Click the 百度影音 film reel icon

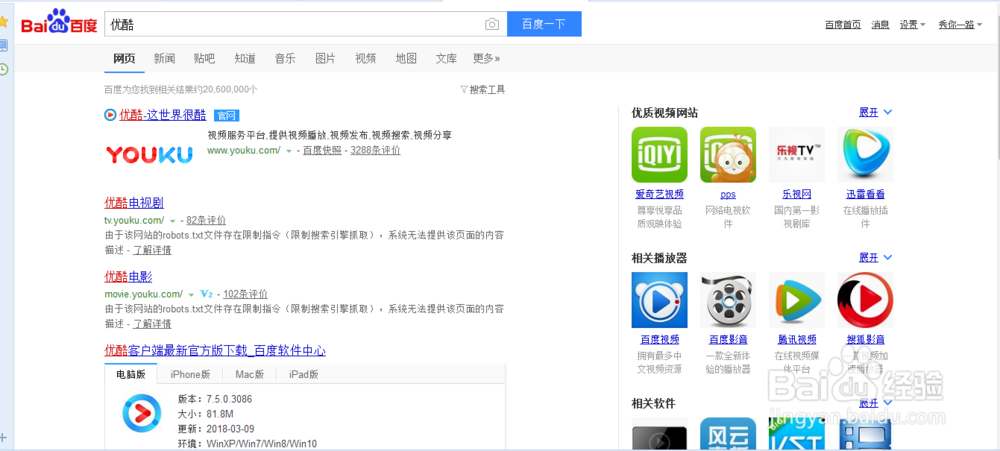coord(728,300)
